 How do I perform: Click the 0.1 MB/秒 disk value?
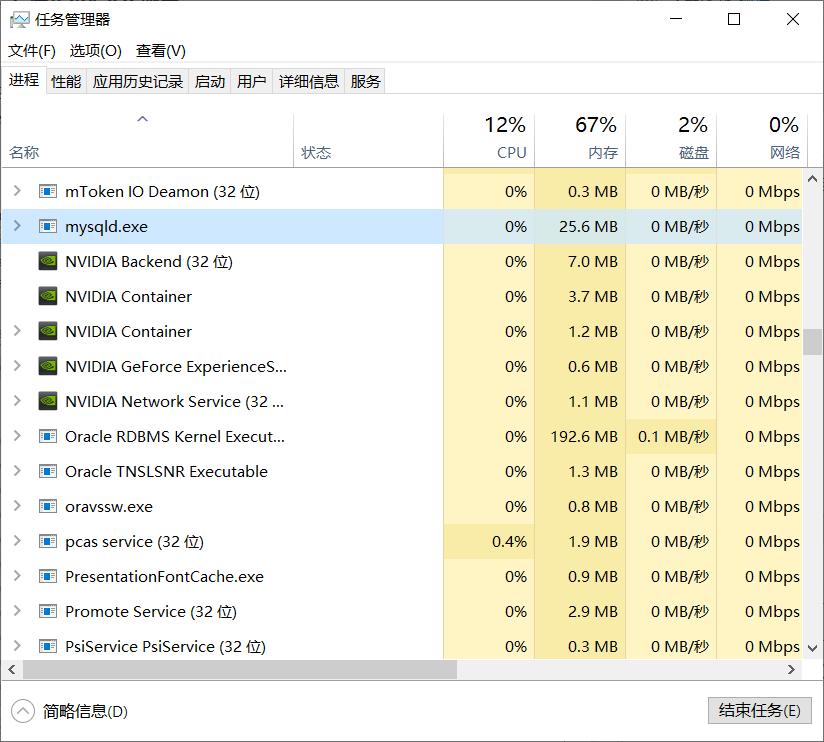click(x=673, y=437)
